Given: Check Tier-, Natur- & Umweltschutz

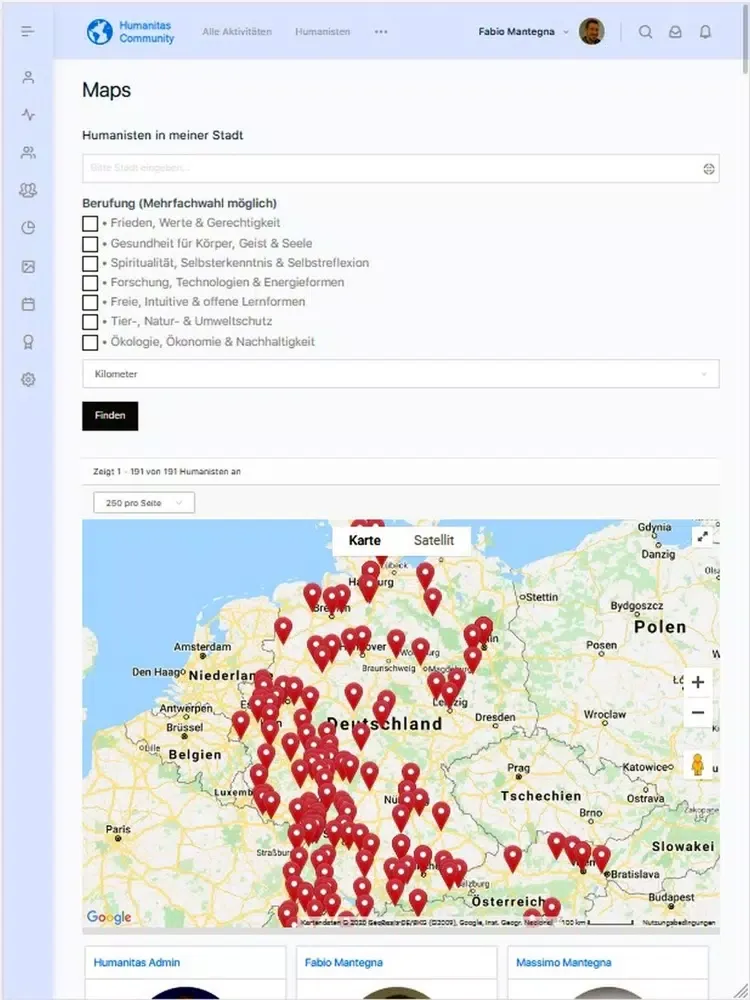Looking at the screenshot, I should click(x=90, y=322).
